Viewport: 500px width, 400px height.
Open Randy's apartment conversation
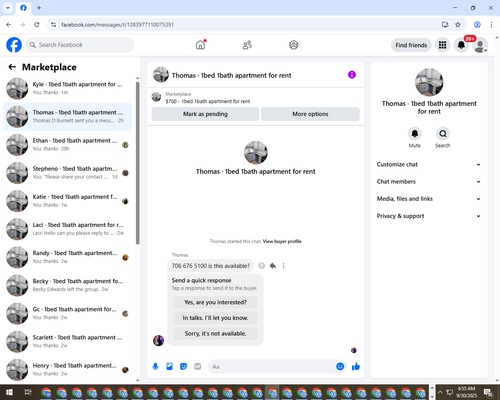(67, 257)
